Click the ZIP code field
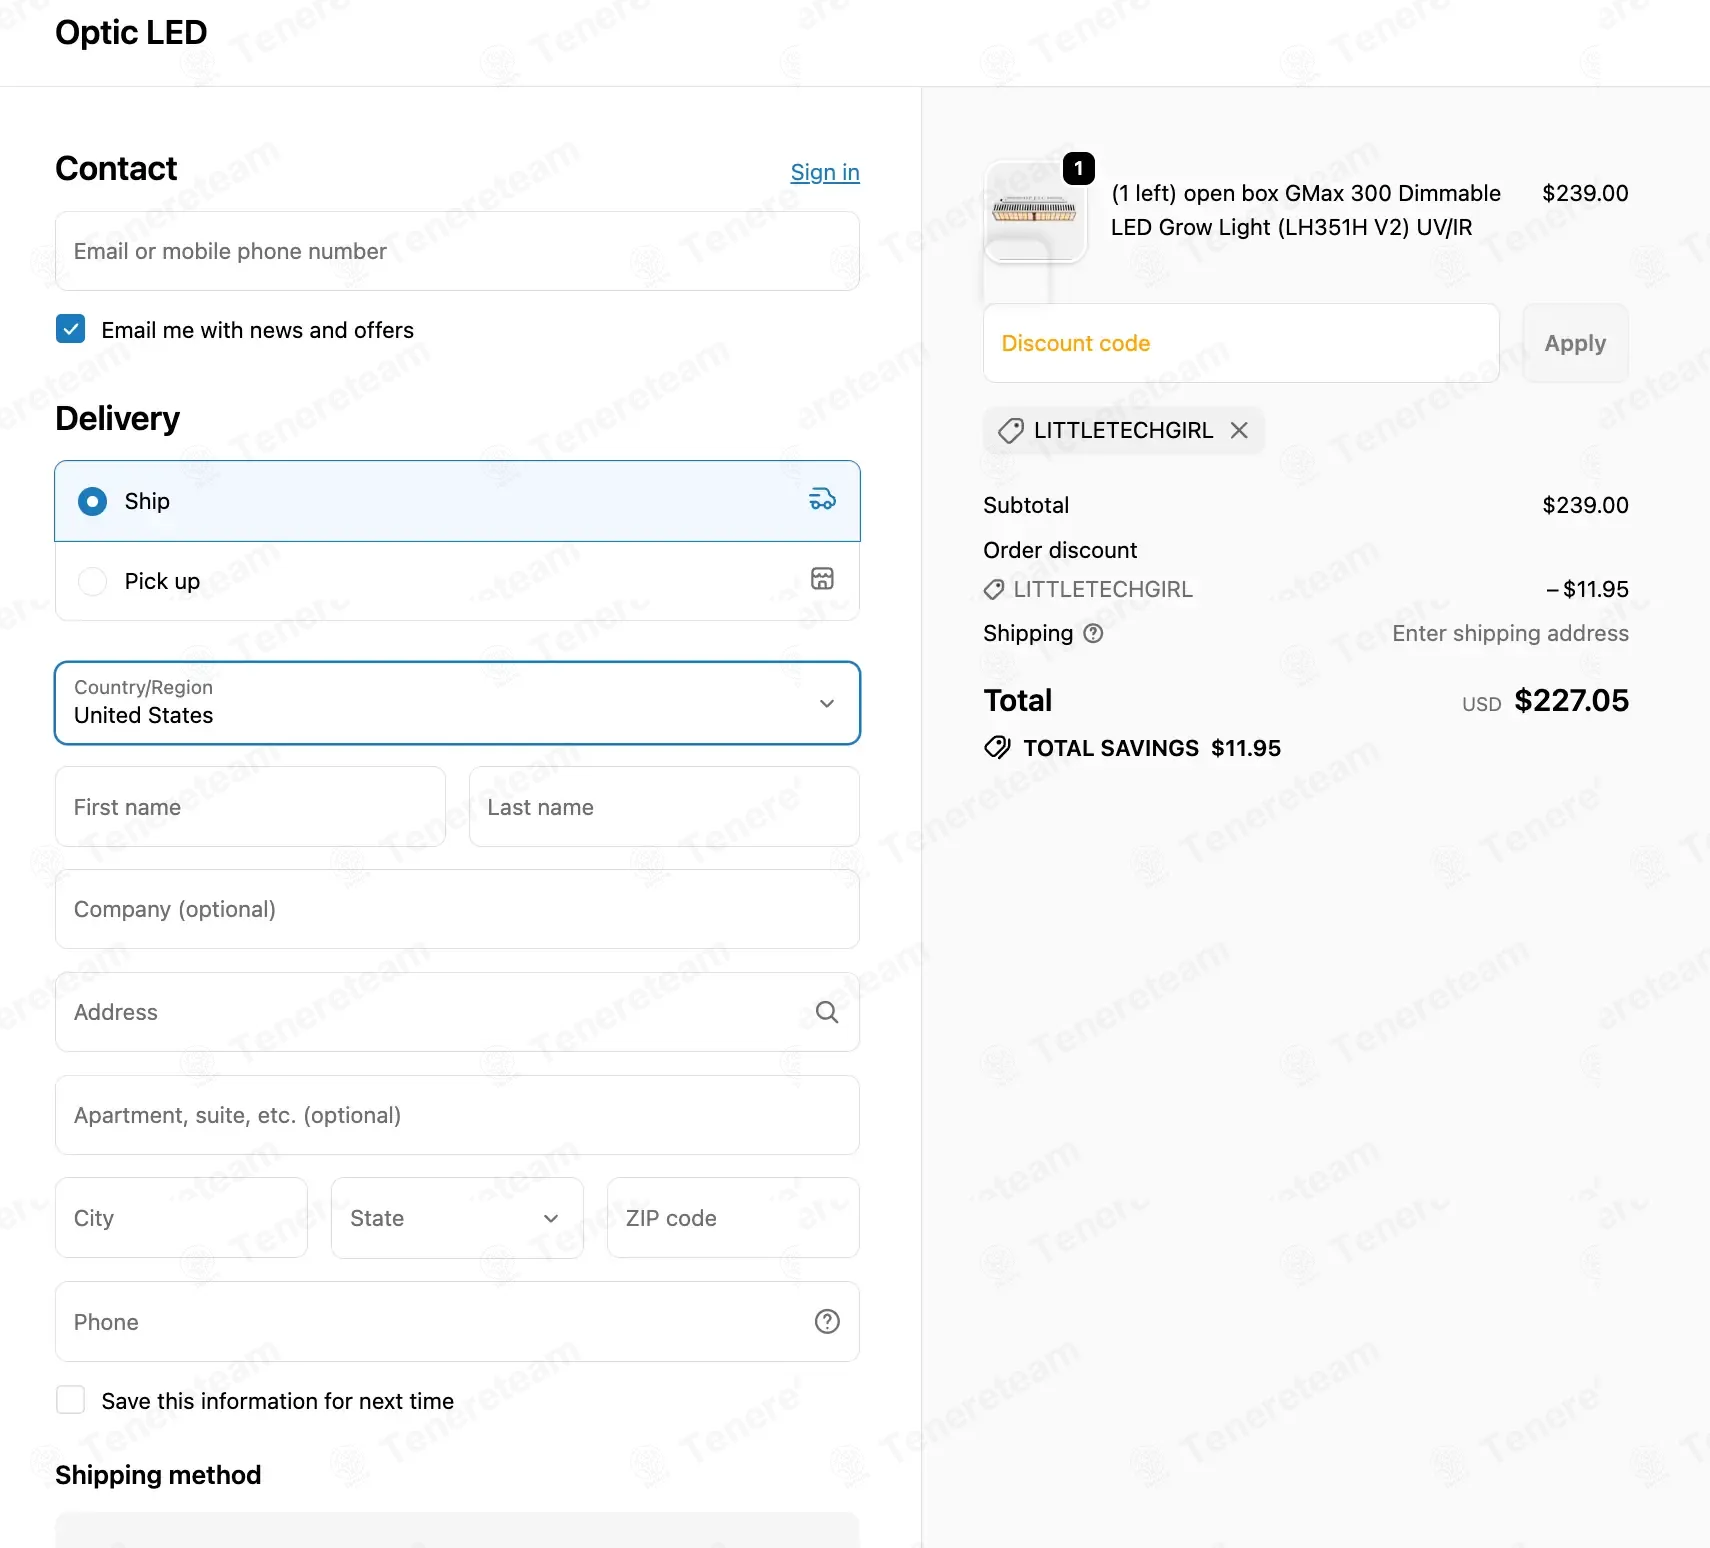This screenshot has height=1548, width=1710. (733, 1218)
